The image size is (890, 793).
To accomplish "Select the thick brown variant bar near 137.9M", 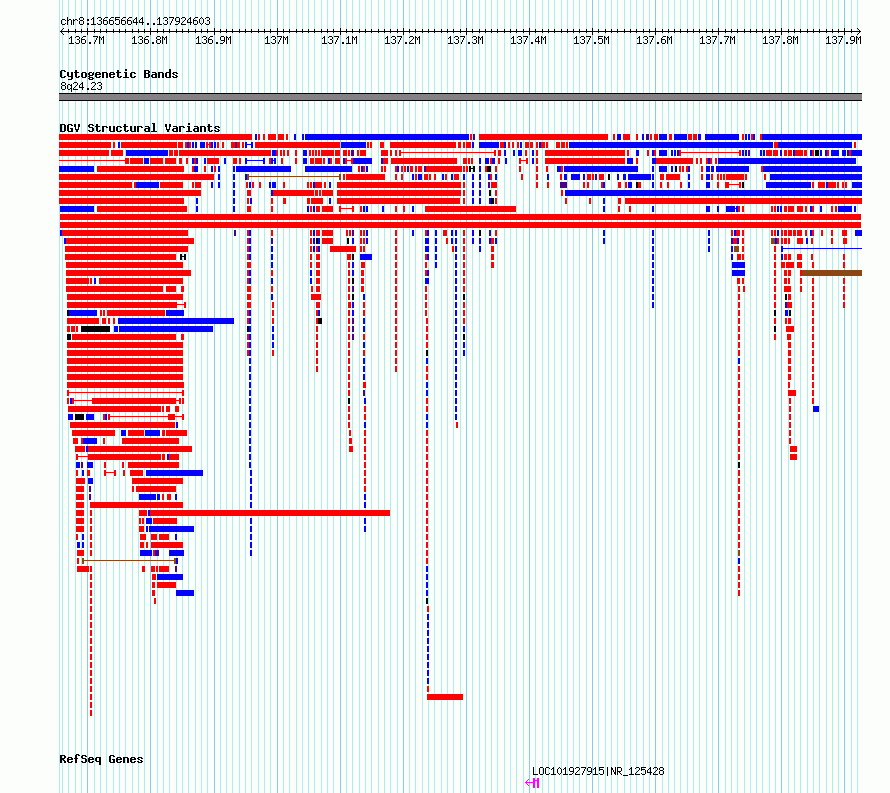I will pos(831,273).
